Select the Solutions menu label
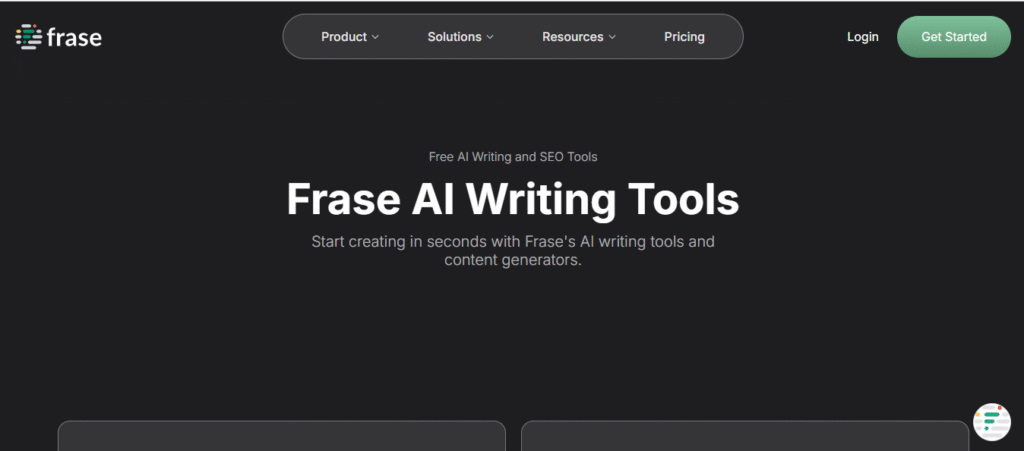 tap(454, 37)
